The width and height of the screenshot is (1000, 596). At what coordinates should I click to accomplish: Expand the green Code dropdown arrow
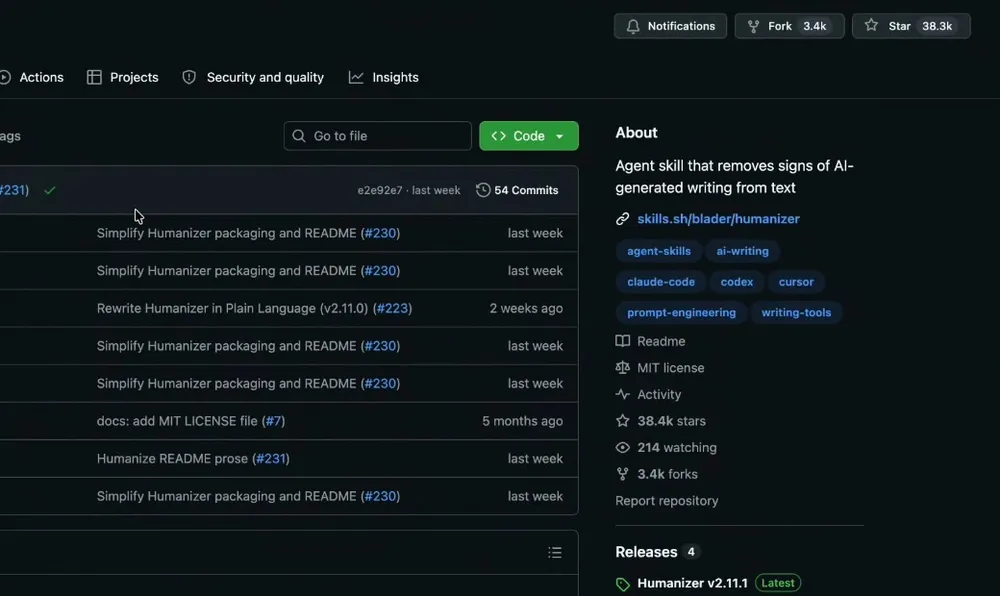point(559,136)
